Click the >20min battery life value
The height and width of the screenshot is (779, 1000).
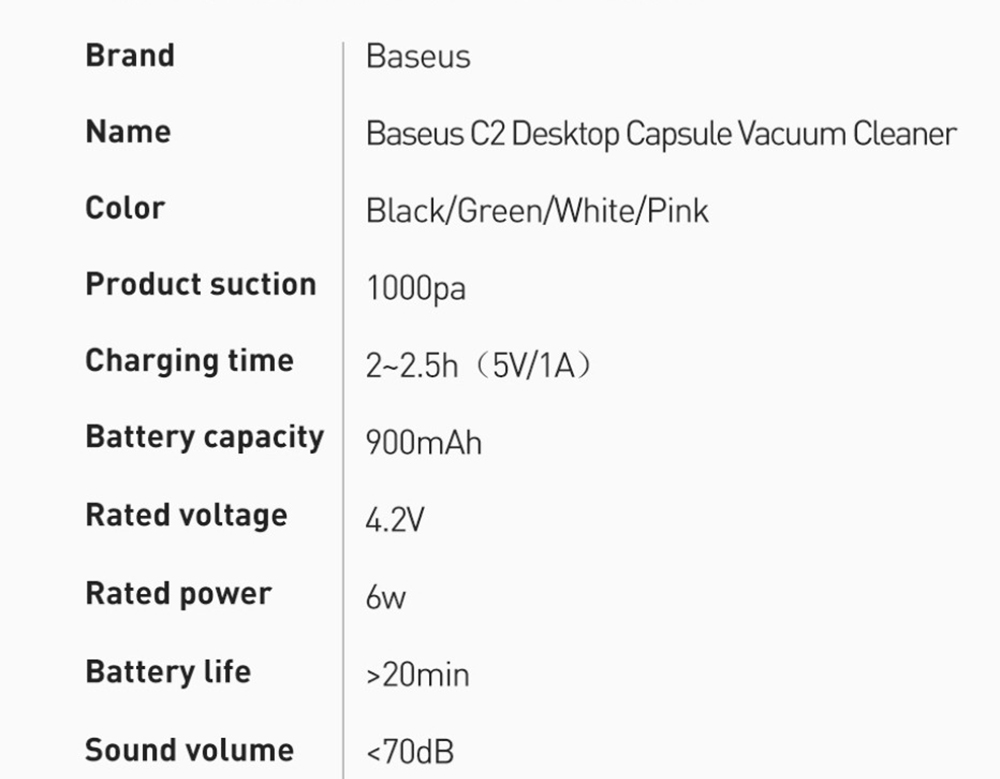(x=417, y=675)
